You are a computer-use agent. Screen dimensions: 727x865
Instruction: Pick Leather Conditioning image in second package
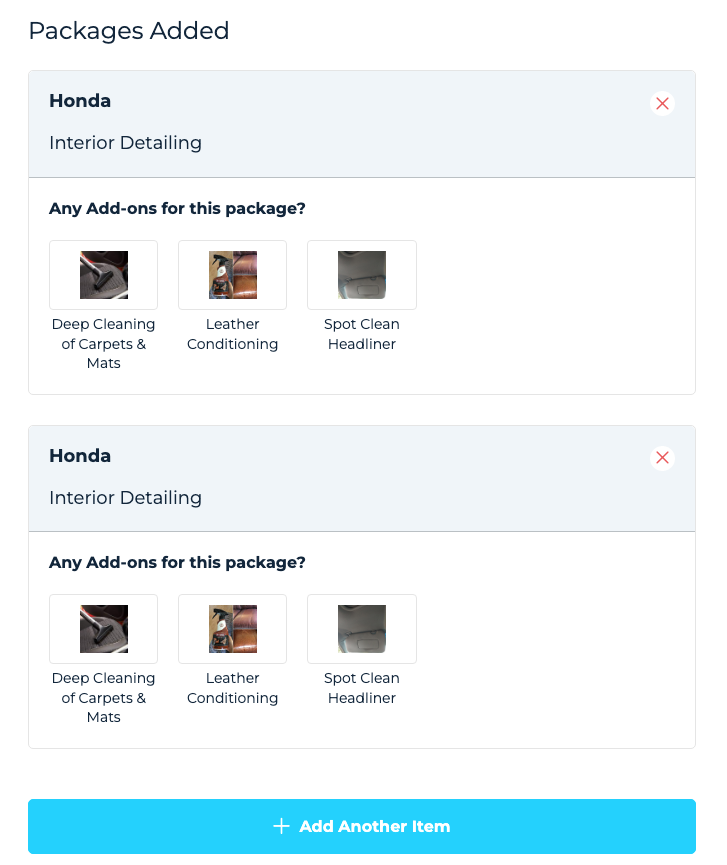[233, 629]
